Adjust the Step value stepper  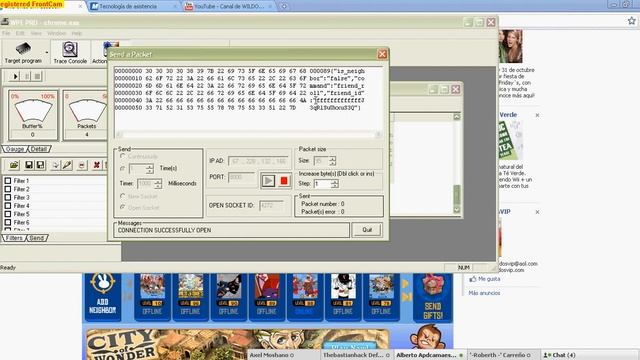335,184
